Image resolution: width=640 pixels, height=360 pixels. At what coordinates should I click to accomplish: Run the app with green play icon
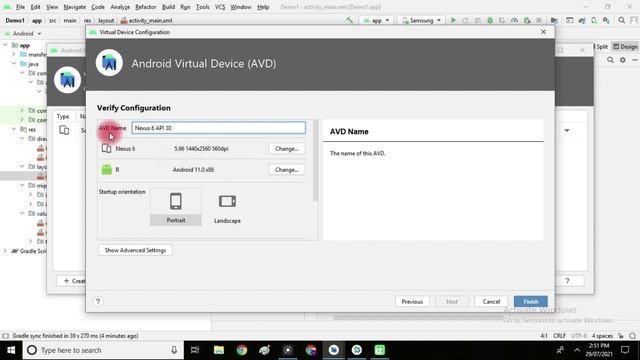click(453, 20)
